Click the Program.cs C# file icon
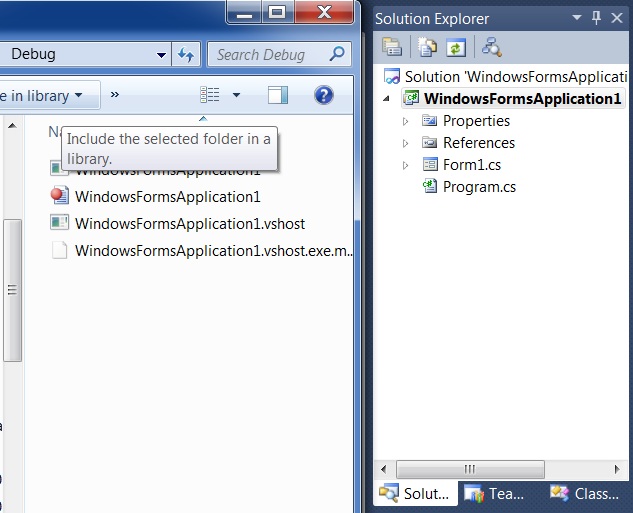Screen dimensions: 633x513 coord(430,186)
